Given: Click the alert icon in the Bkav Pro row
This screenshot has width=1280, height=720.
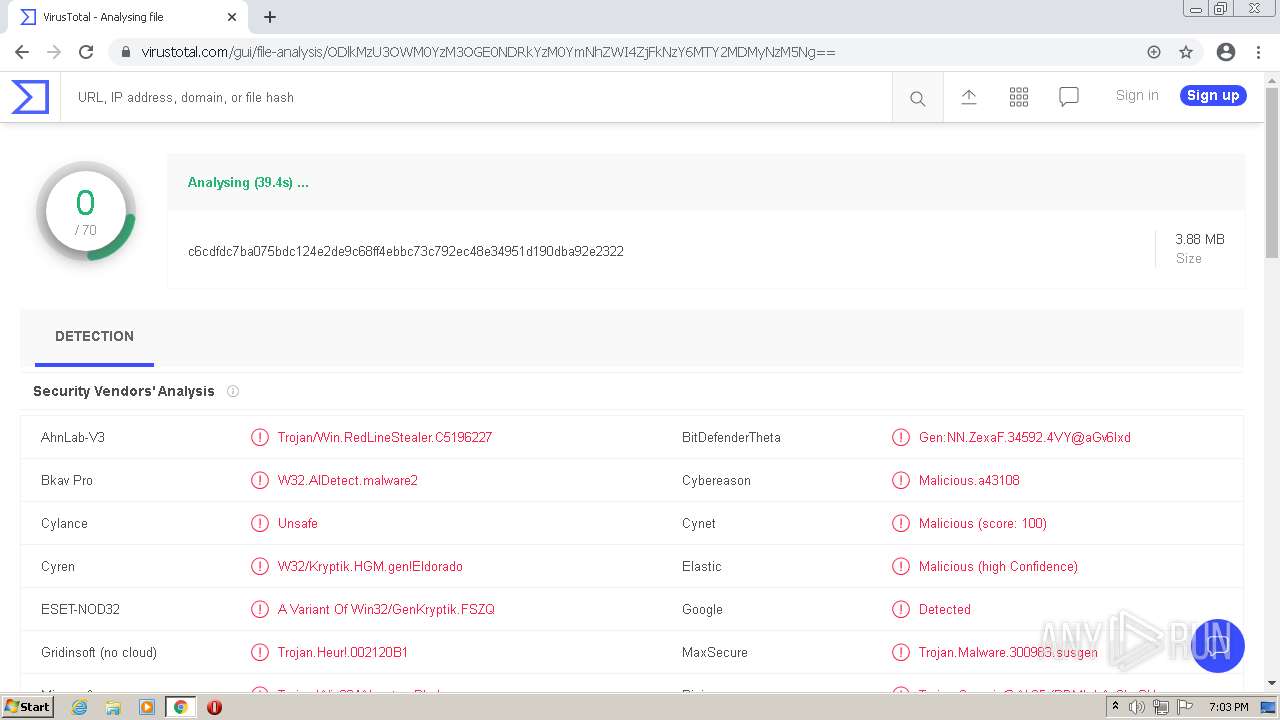Looking at the screenshot, I should coord(260,480).
